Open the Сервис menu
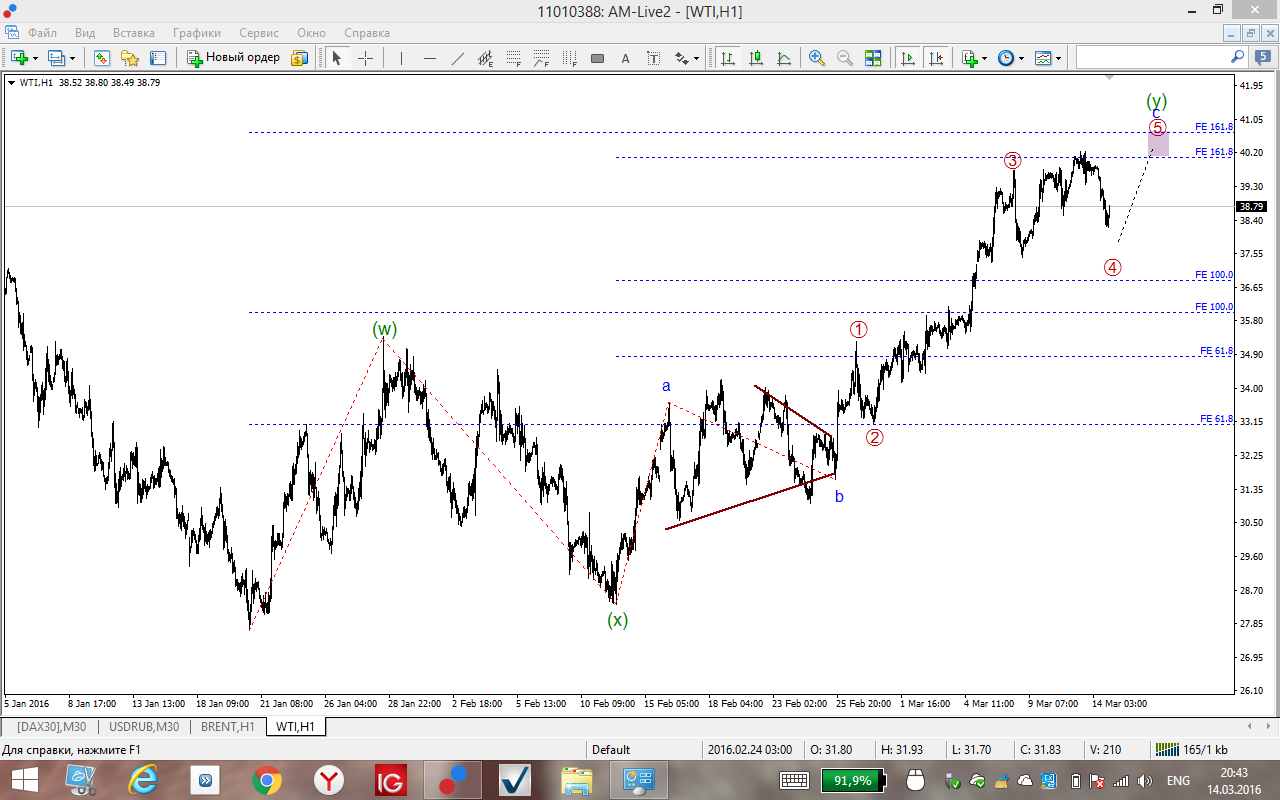Image resolution: width=1280 pixels, height=800 pixels. click(259, 33)
